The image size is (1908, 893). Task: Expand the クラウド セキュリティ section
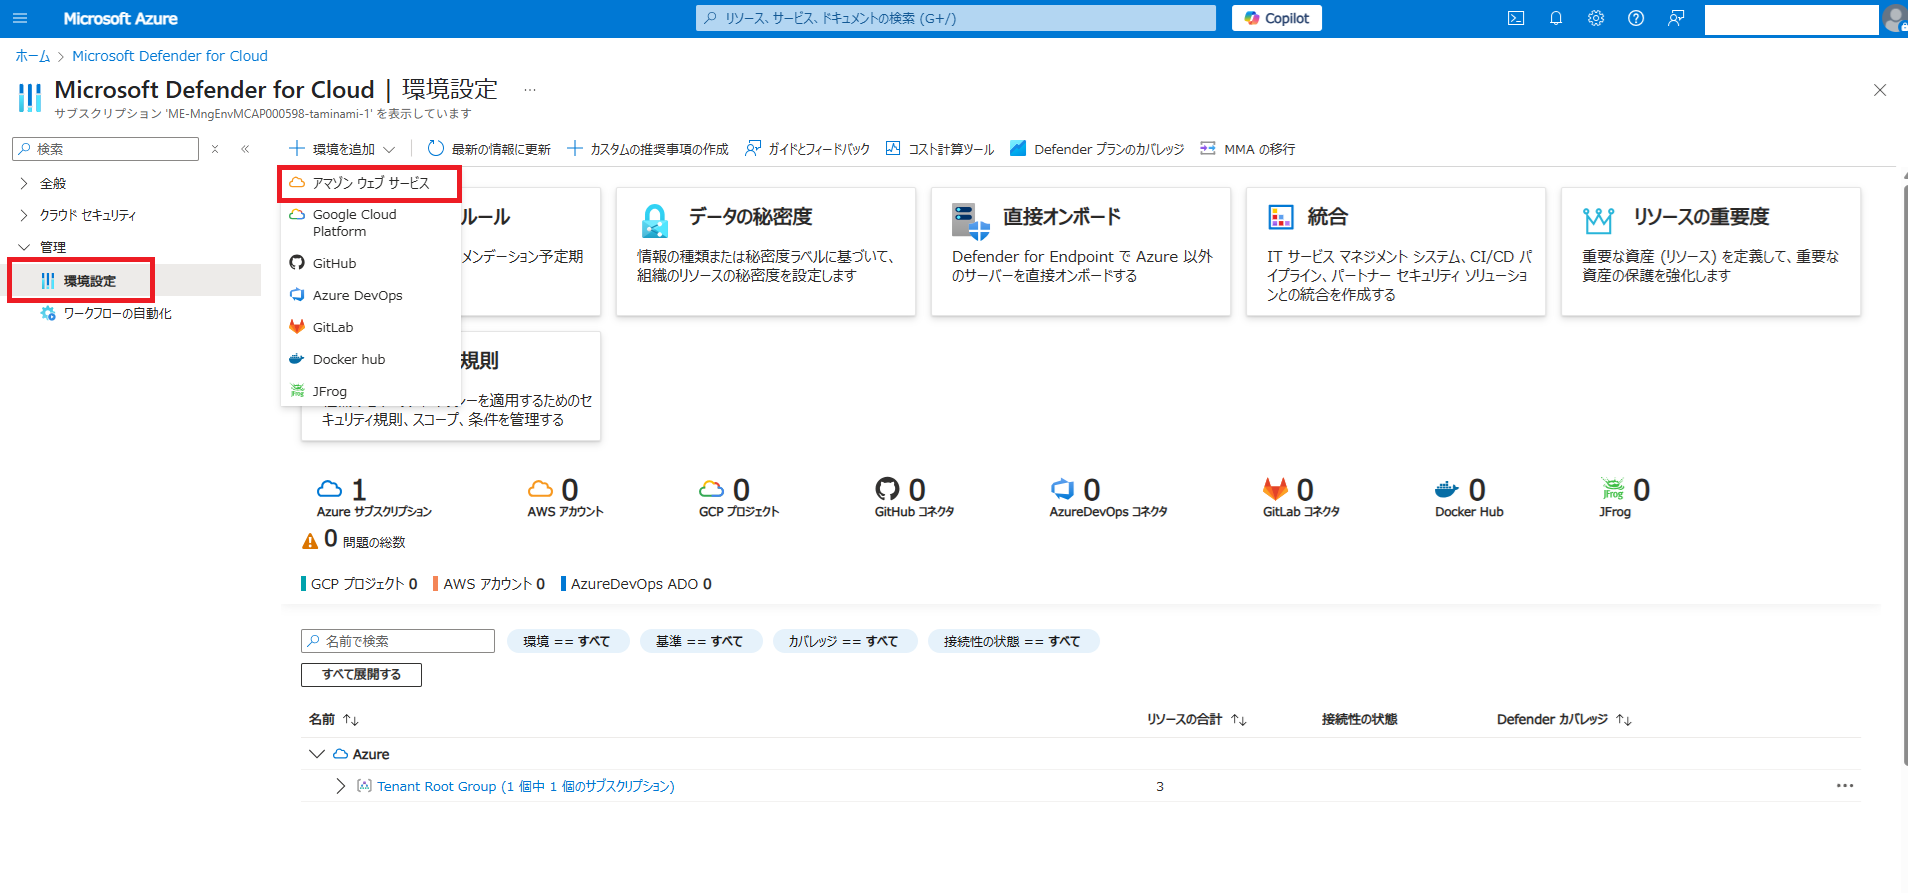(x=24, y=215)
